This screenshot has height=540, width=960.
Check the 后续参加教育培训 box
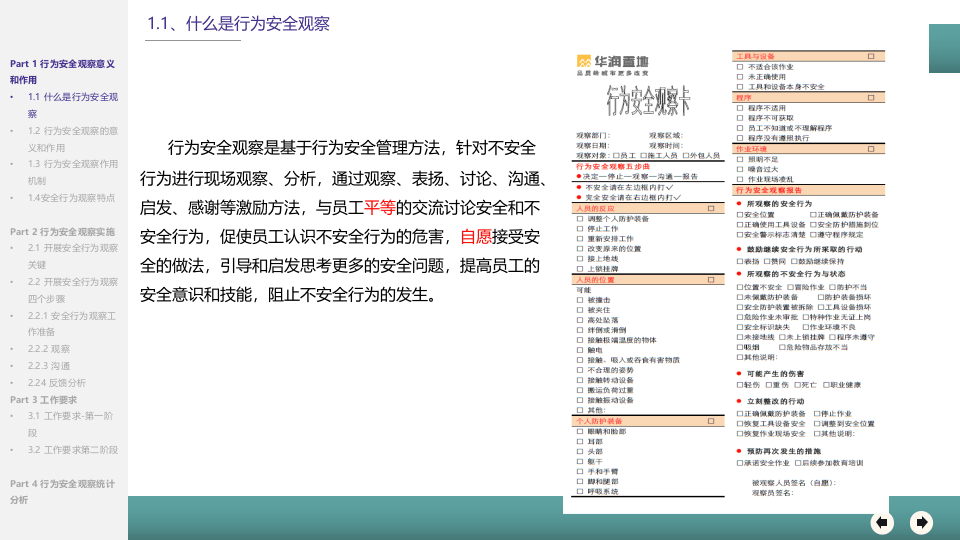pos(798,463)
